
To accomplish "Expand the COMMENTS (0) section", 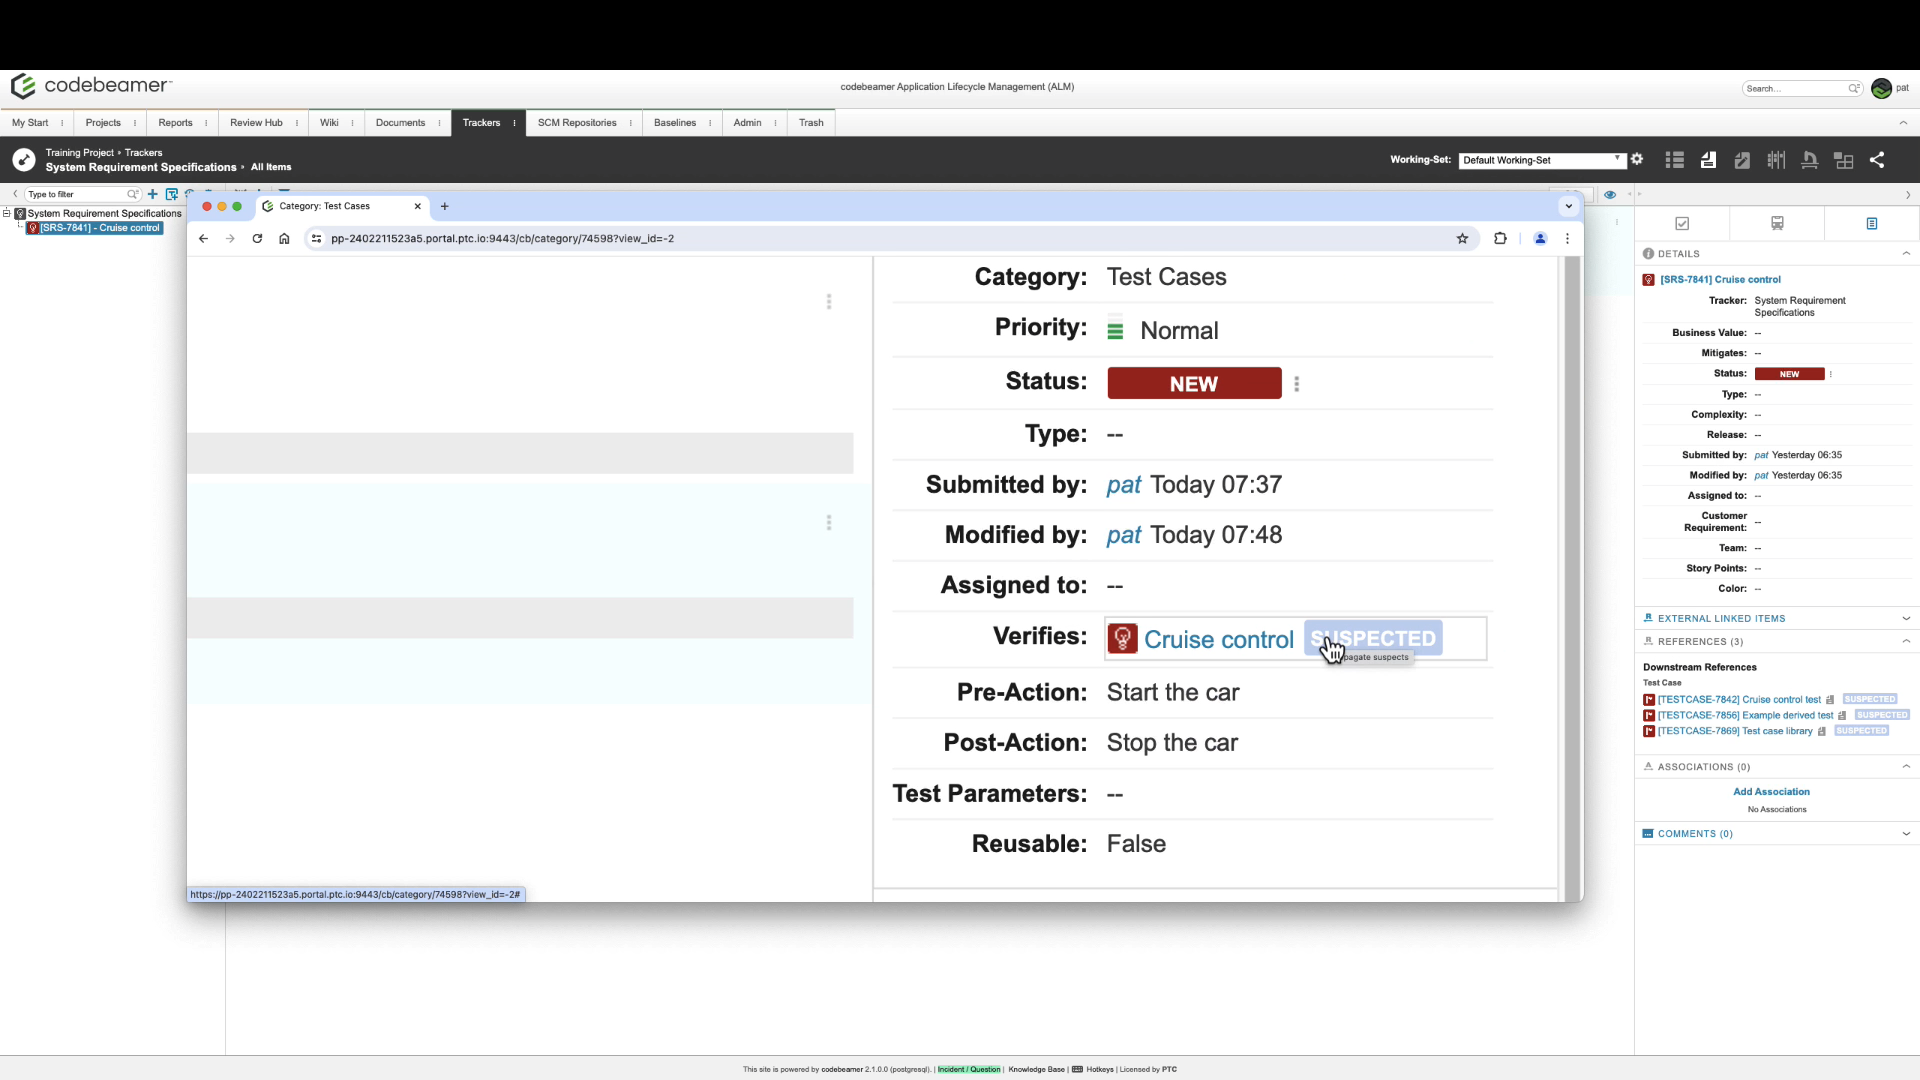I will click(1906, 833).
